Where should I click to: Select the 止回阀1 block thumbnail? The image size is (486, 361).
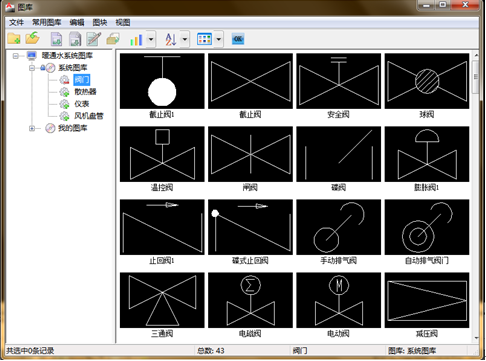(x=162, y=227)
